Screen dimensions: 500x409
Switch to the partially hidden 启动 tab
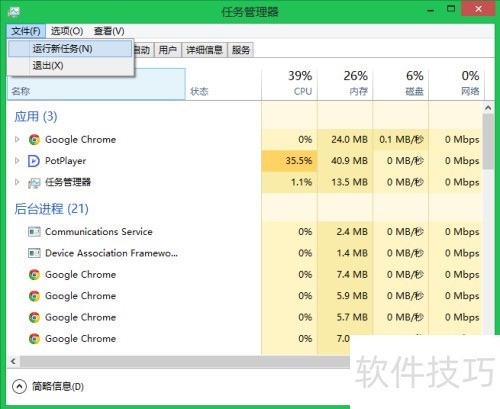[143, 50]
